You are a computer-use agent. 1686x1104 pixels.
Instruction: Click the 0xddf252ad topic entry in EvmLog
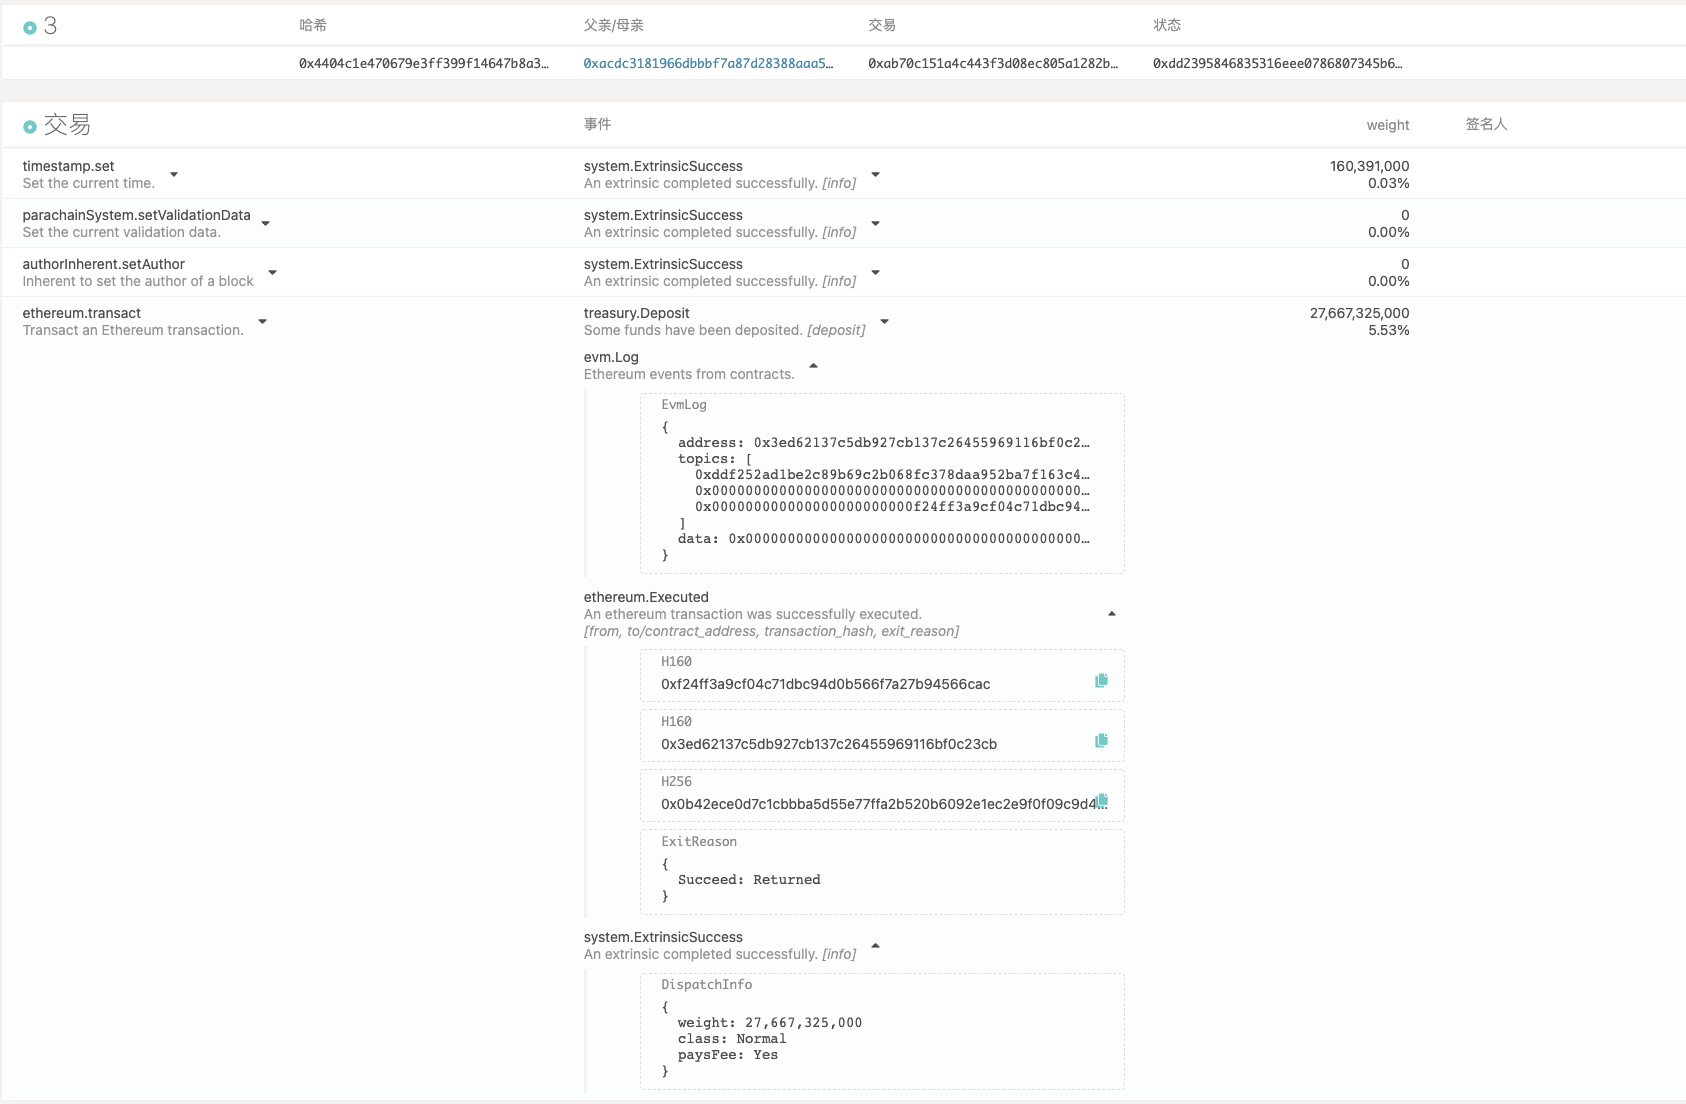point(892,475)
